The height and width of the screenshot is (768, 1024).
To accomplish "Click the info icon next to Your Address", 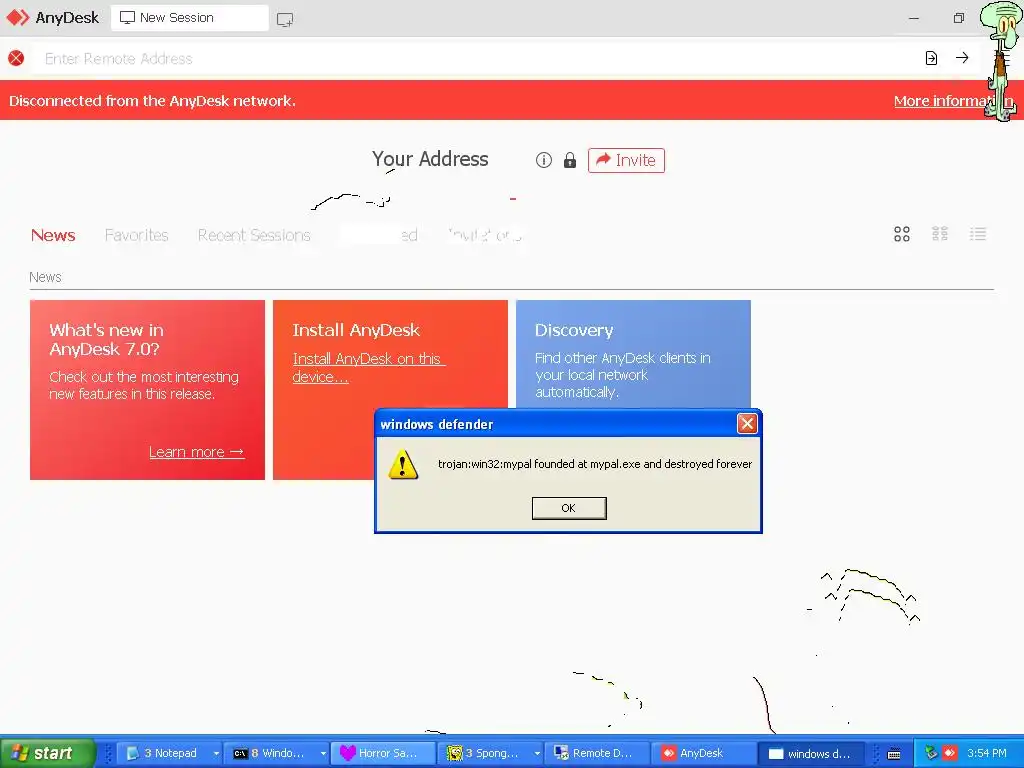I will pos(543,160).
